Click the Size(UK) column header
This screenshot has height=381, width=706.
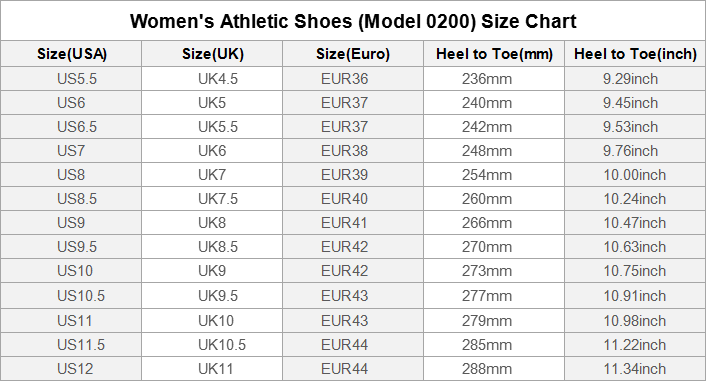point(213,54)
